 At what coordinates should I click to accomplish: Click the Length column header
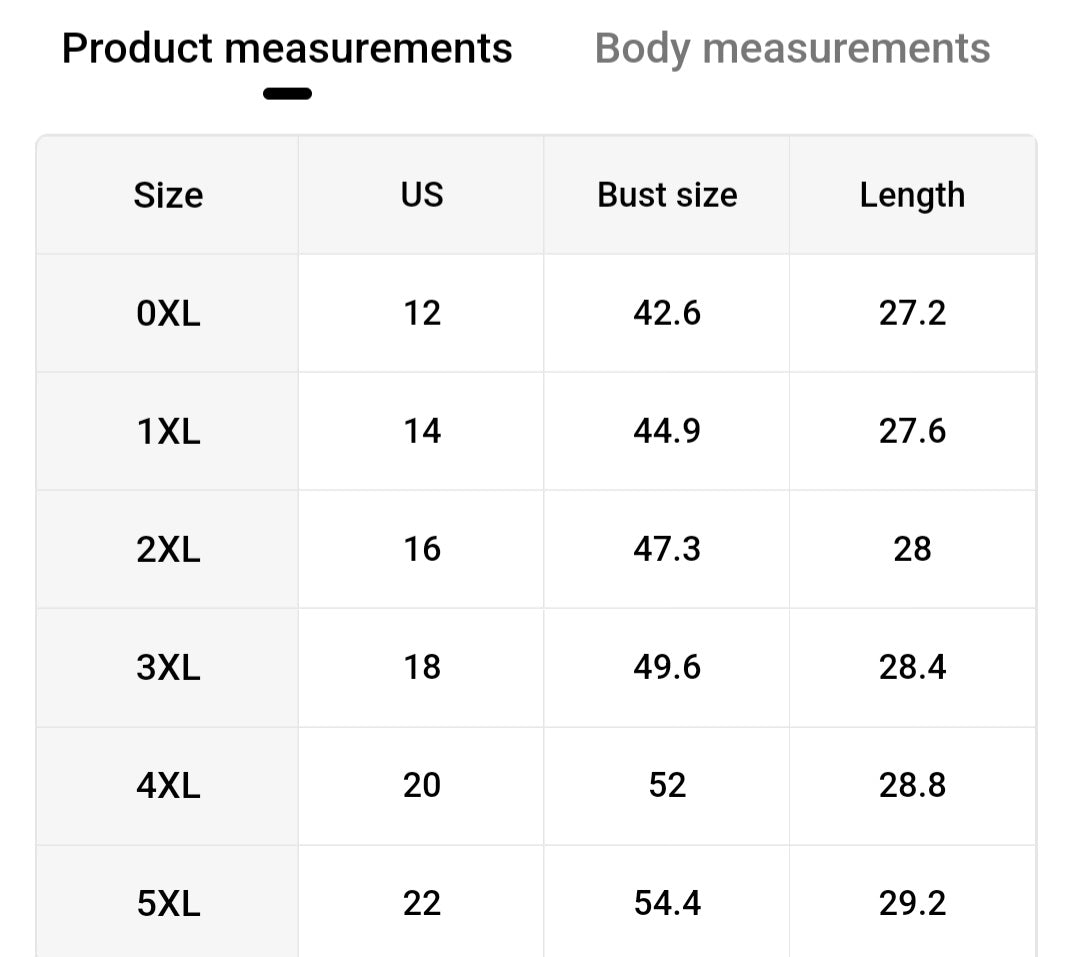click(912, 195)
